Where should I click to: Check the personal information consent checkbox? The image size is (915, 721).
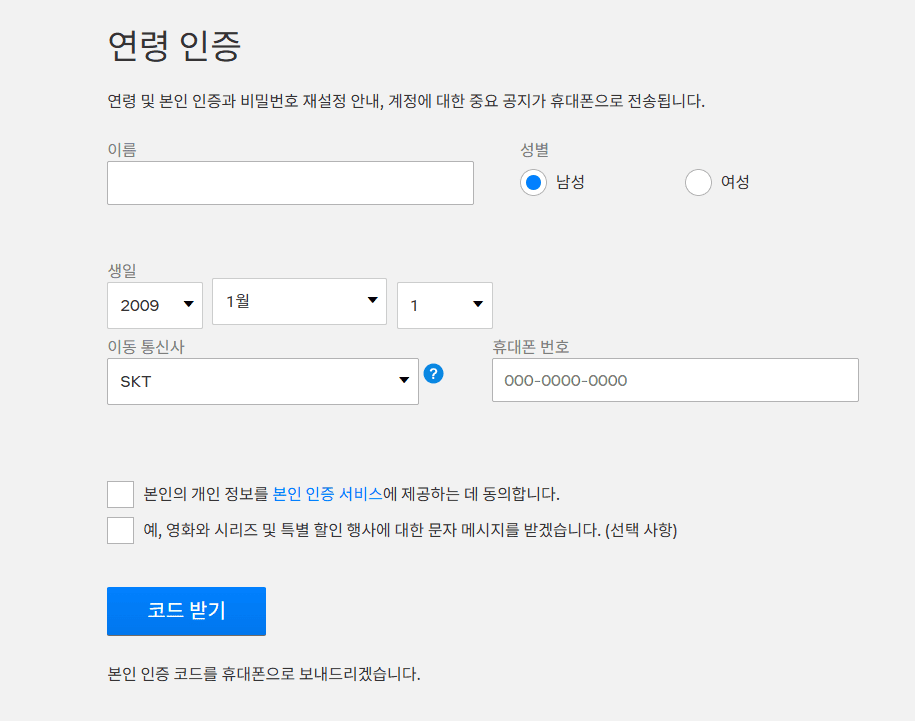pos(120,494)
